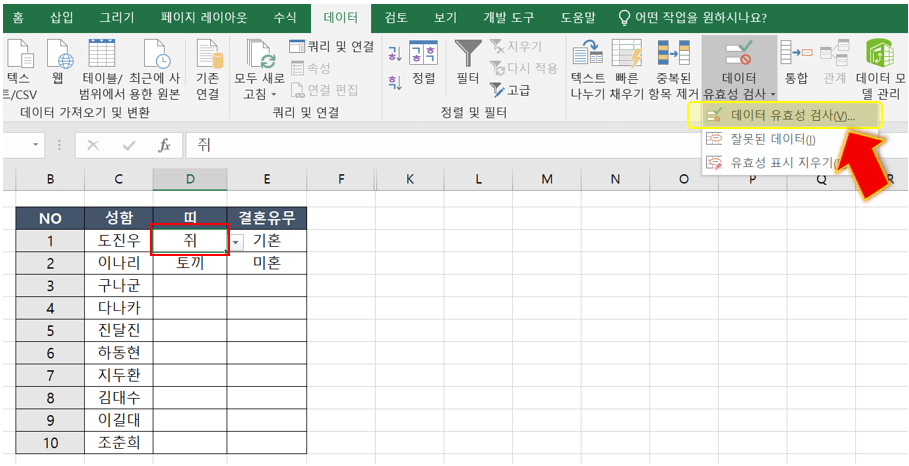Click the 모두 새로 고침 icon
This screenshot has height=466, width=909.
coord(259,55)
